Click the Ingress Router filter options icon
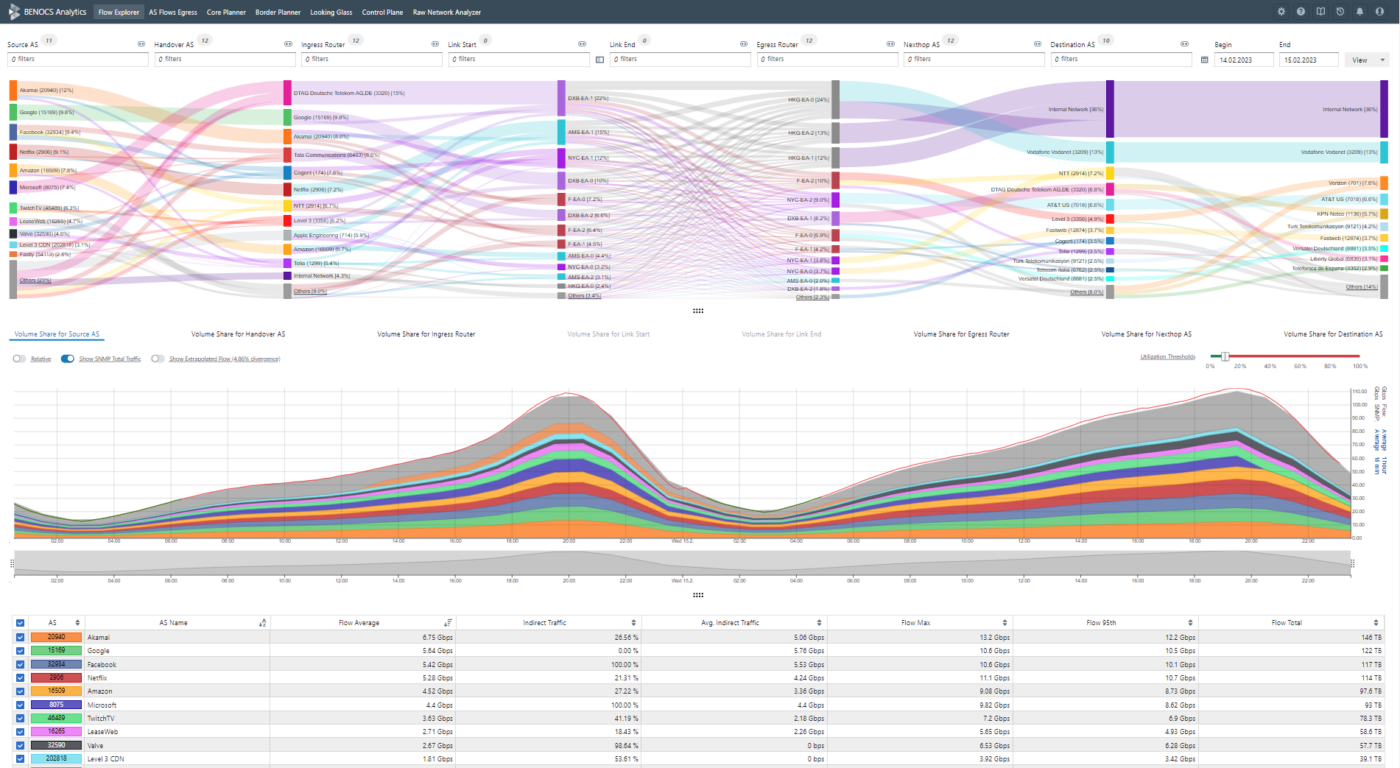Screen dimensions: 1400x768 pos(435,44)
